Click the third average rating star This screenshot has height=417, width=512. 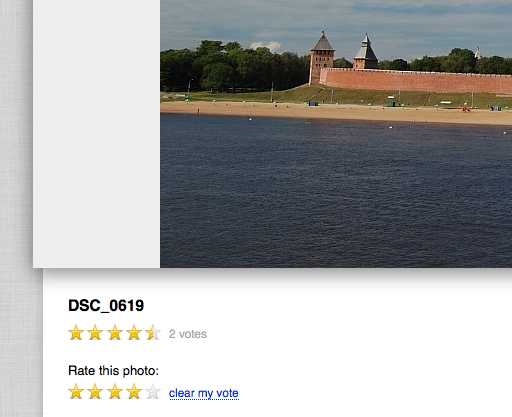[x=115, y=332]
